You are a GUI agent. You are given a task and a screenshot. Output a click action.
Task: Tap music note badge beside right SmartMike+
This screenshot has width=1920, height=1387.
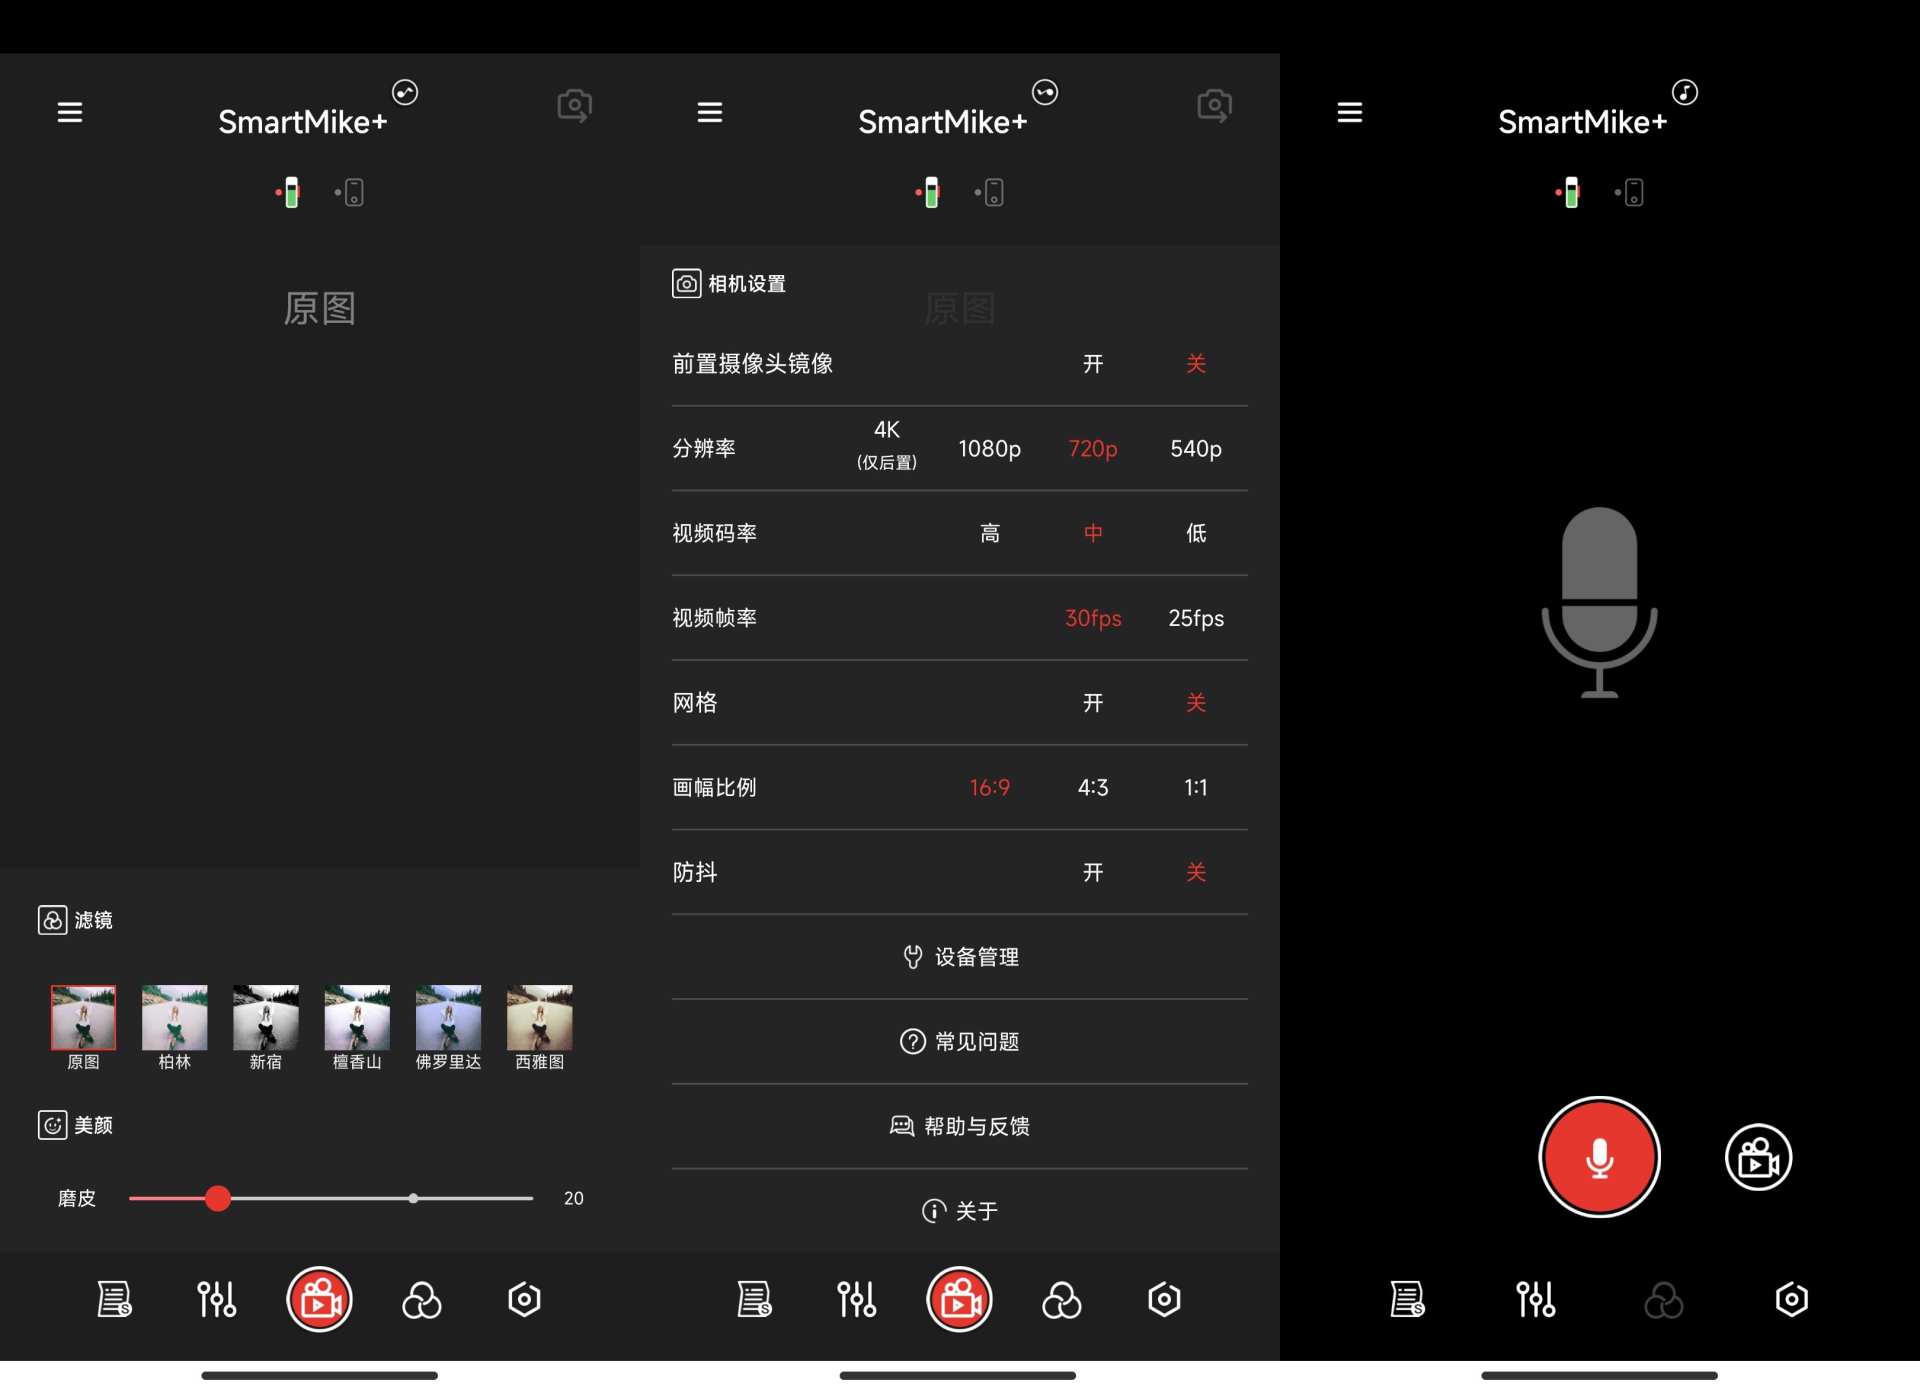coord(1685,92)
